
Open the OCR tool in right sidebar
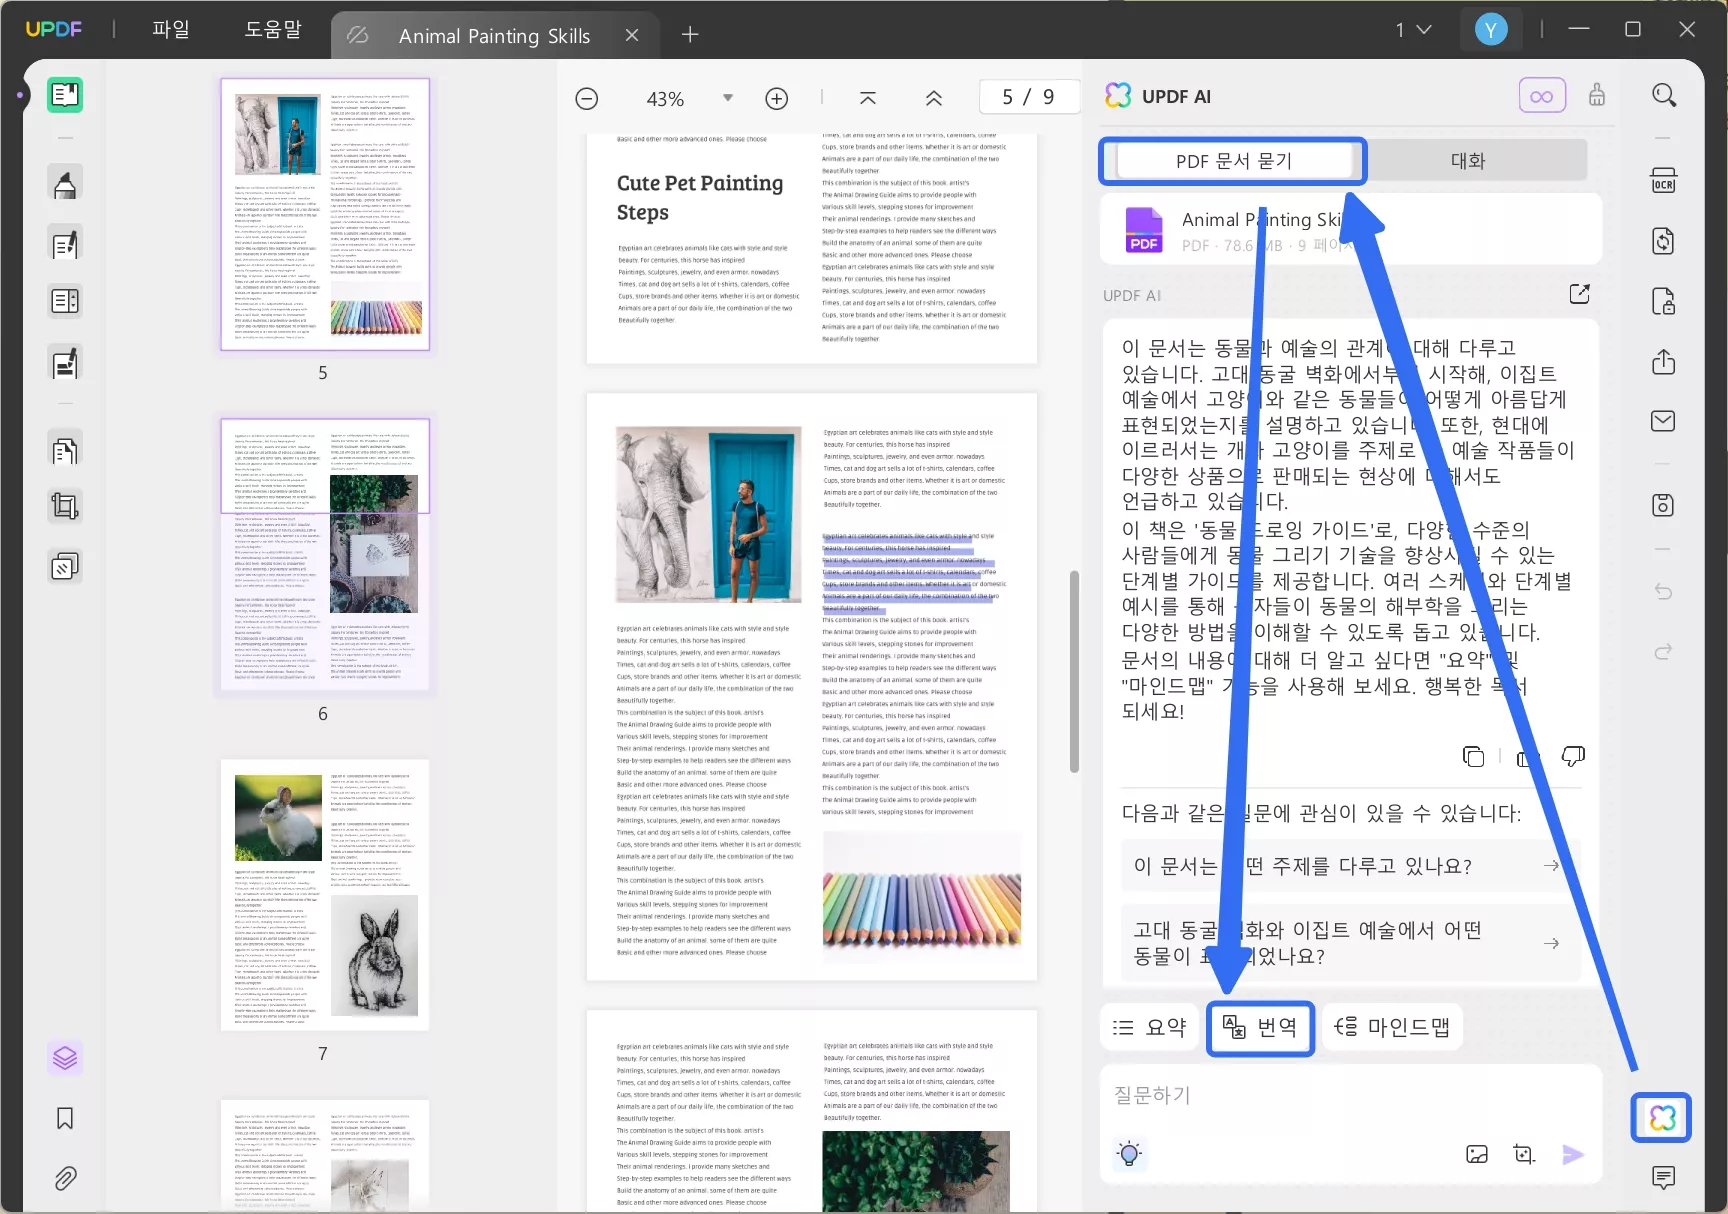click(x=1663, y=181)
